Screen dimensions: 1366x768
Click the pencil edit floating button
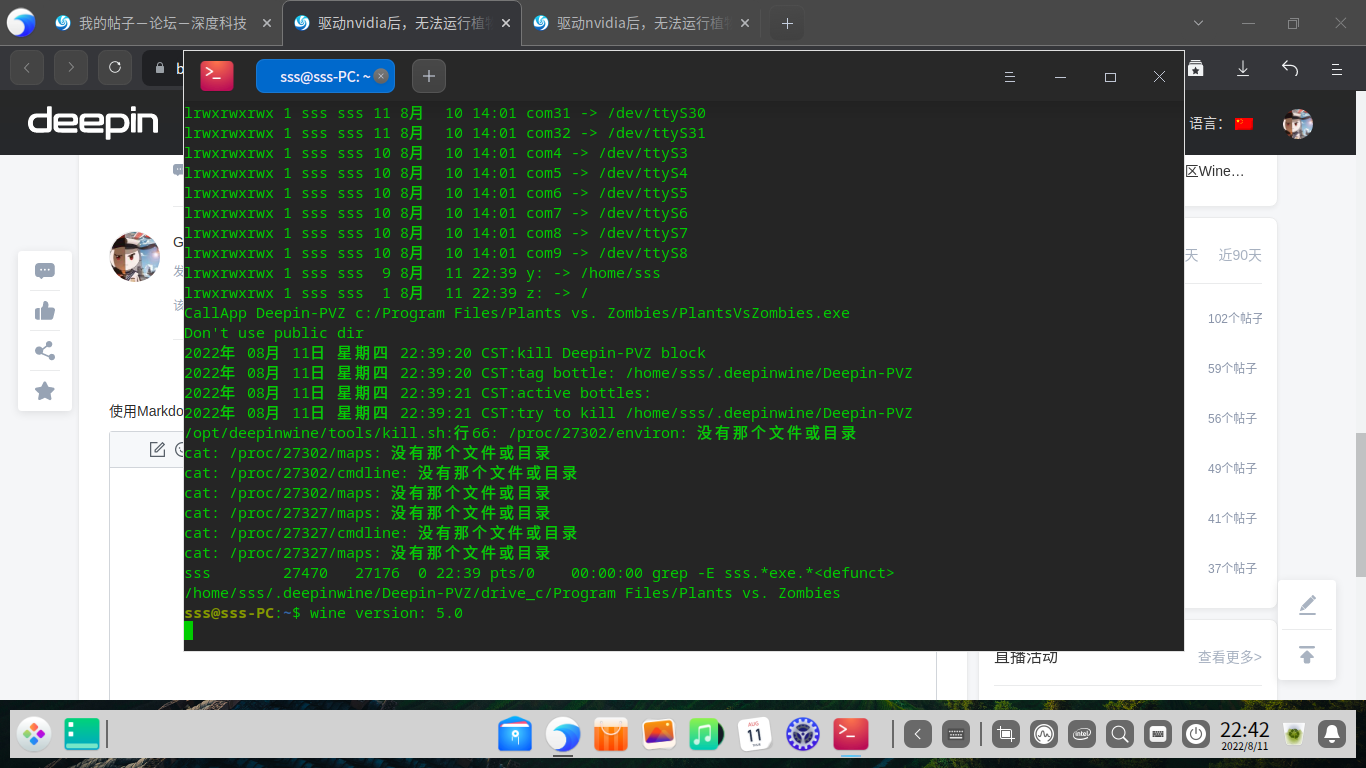pyautogui.click(x=1307, y=605)
